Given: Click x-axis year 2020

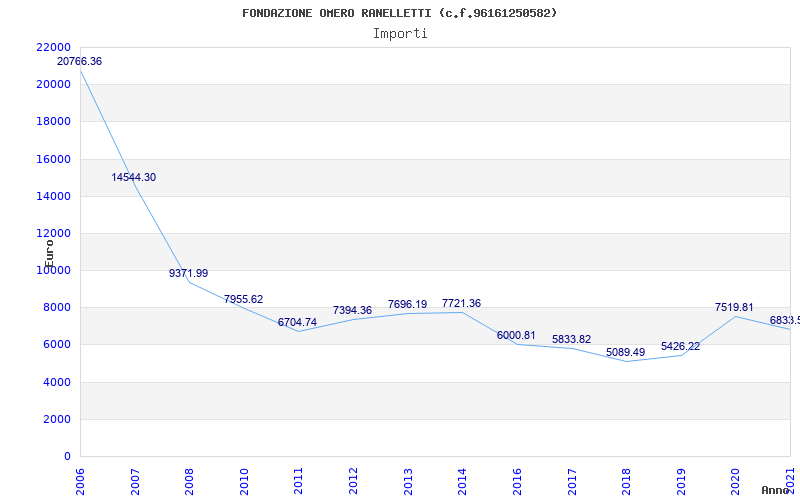Looking at the screenshot, I should pos(735,482).
